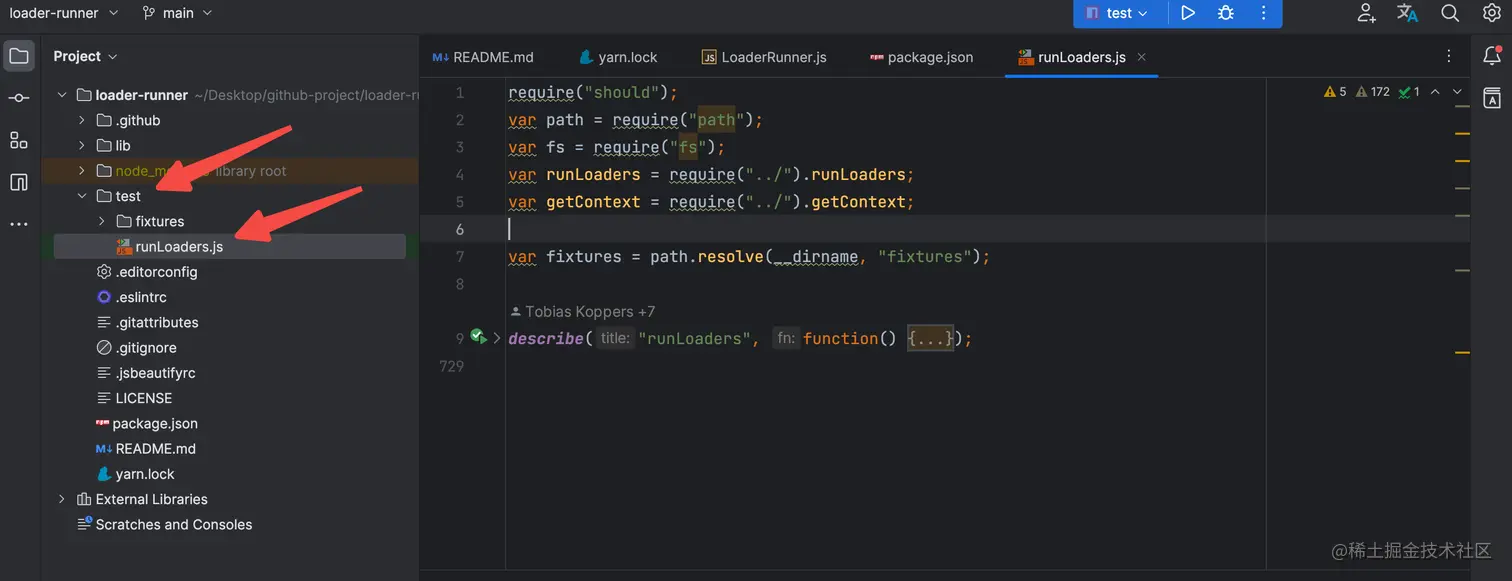
Task: Run the test configuration with play icon
Action: coord(1187,13)
